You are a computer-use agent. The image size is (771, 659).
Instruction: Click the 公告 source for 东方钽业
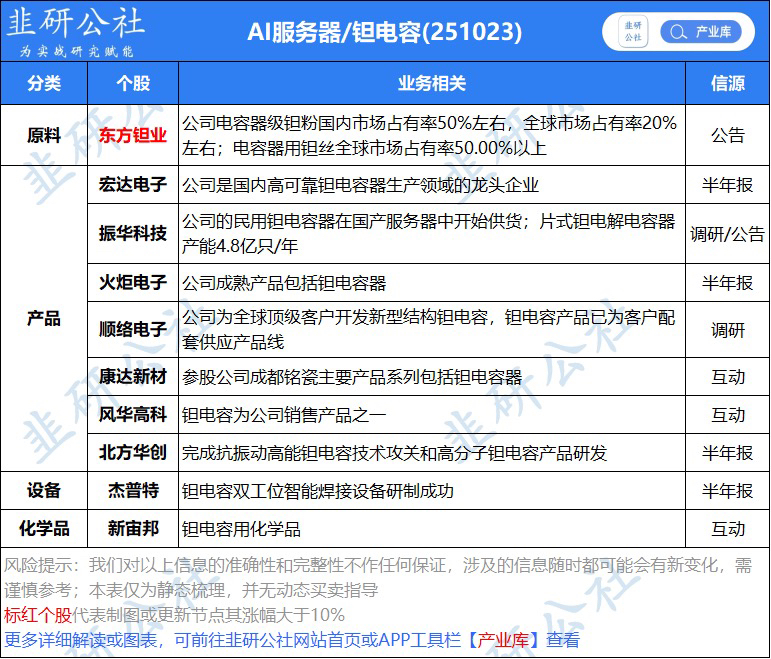728,135
